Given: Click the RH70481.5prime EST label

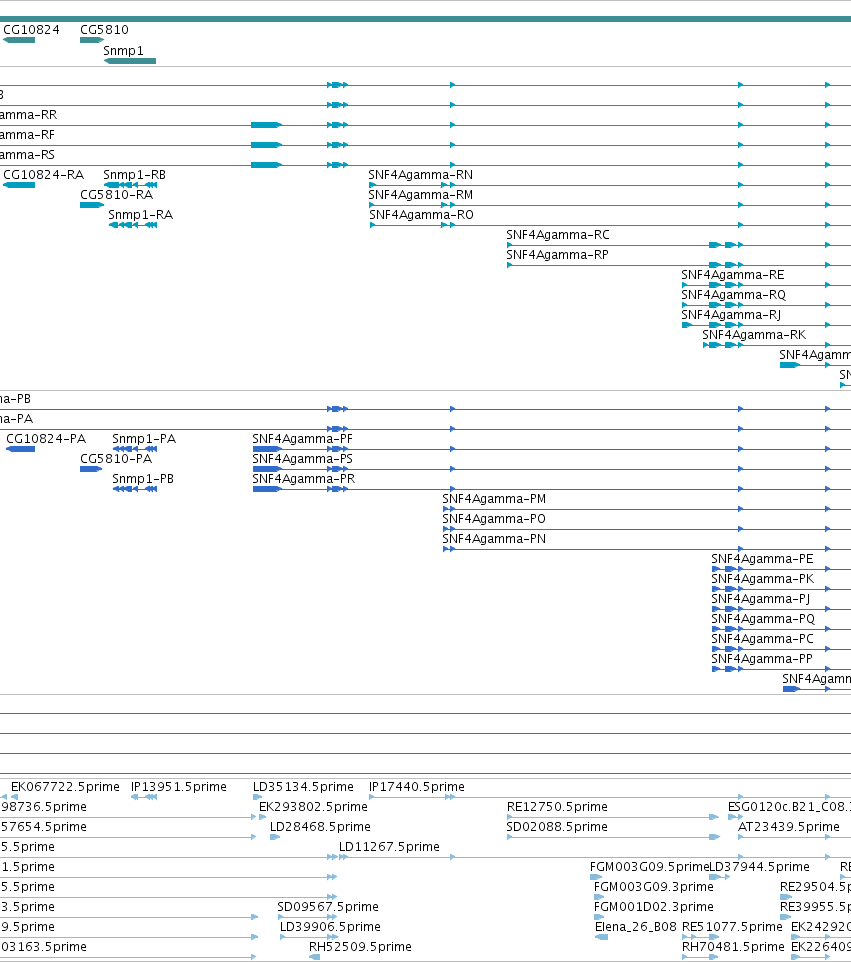Looking at the screenshot, I should tap(733, 947).
